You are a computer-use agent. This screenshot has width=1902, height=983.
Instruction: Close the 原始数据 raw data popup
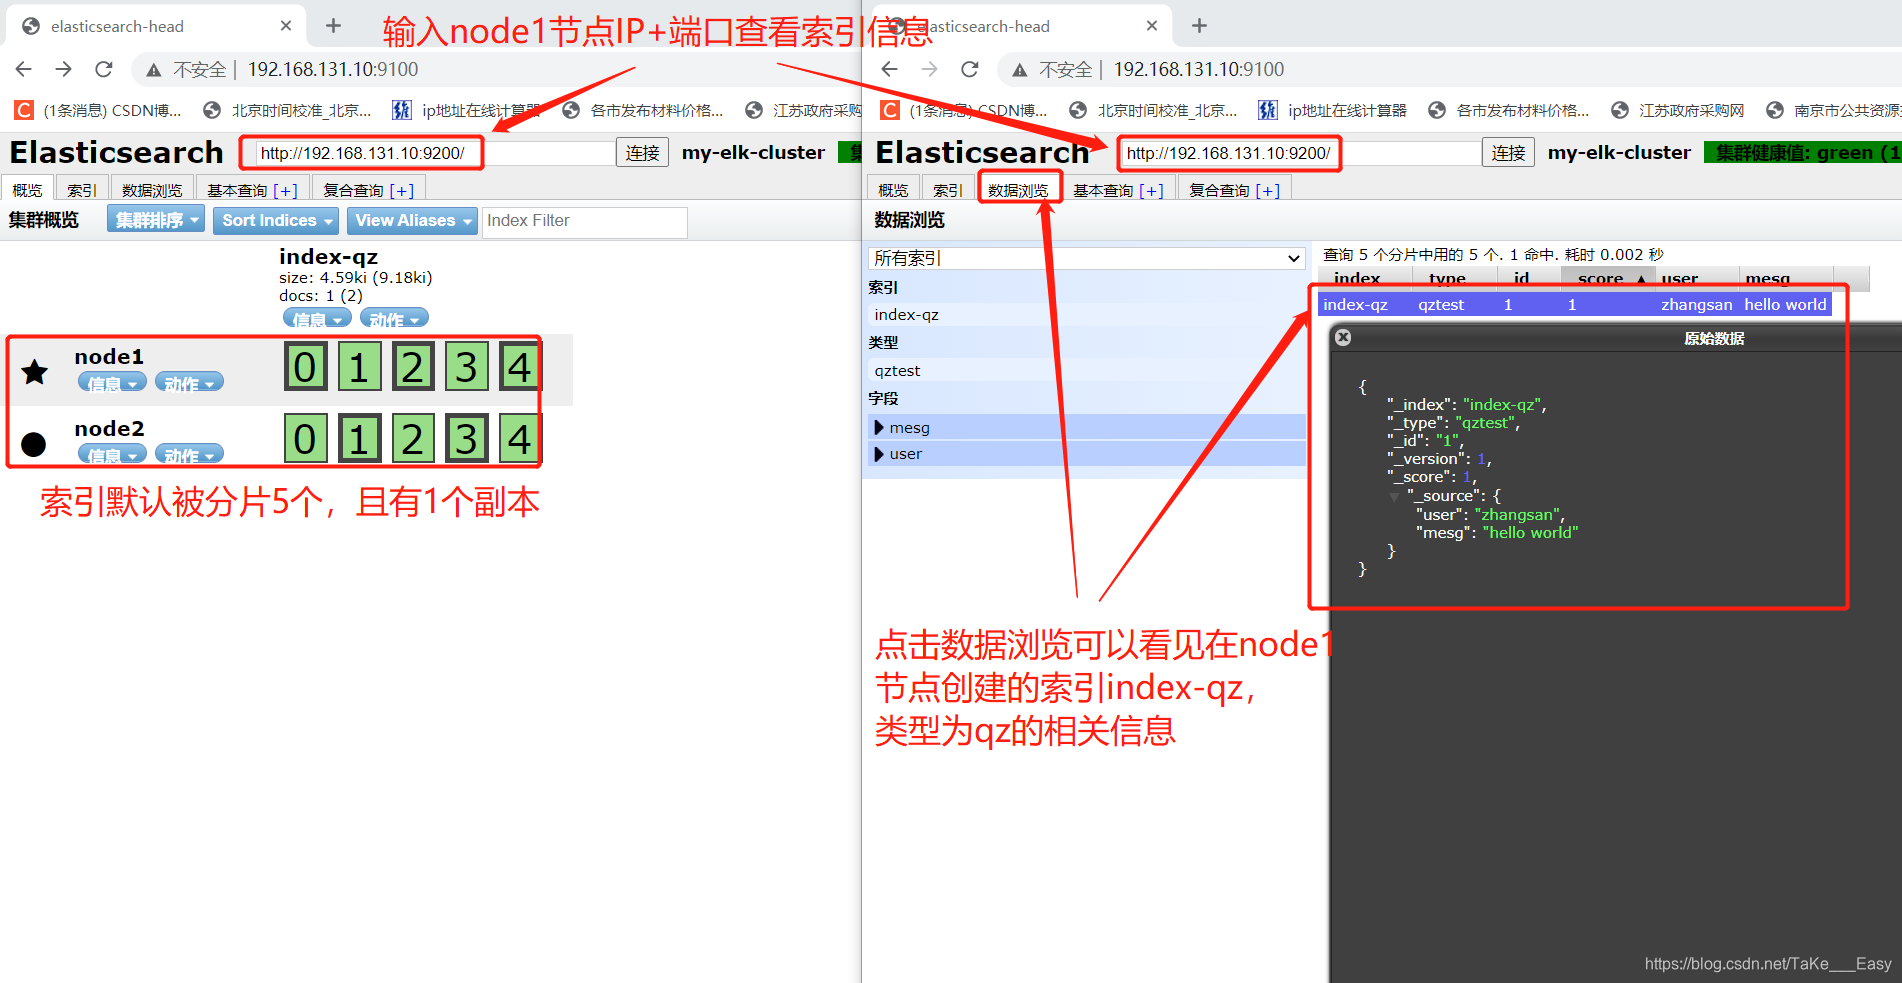1343,338
